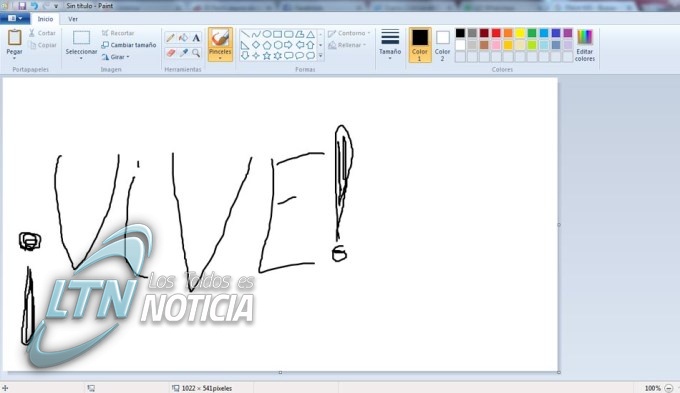Open the Tamaño size dropdown
This screenshot has height=393, width=680.
[390, 45]
